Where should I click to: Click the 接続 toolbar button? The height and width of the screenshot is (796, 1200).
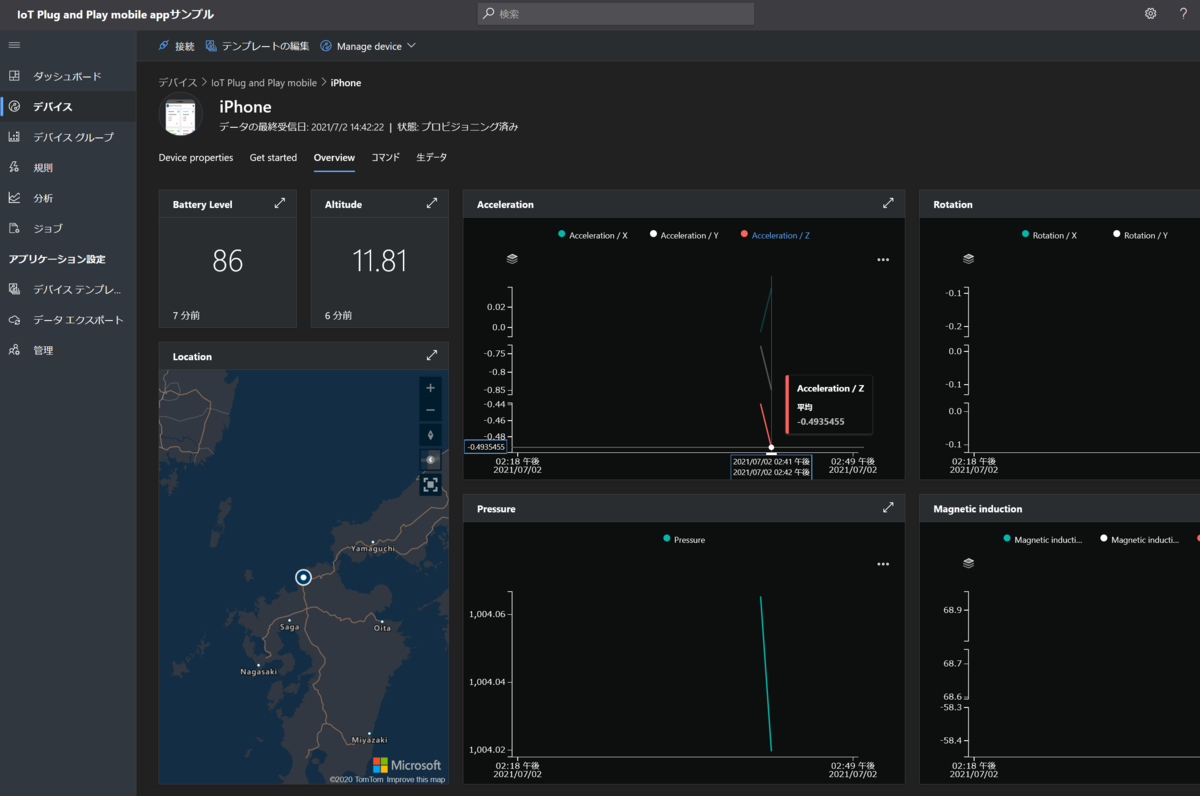(177, 46)
